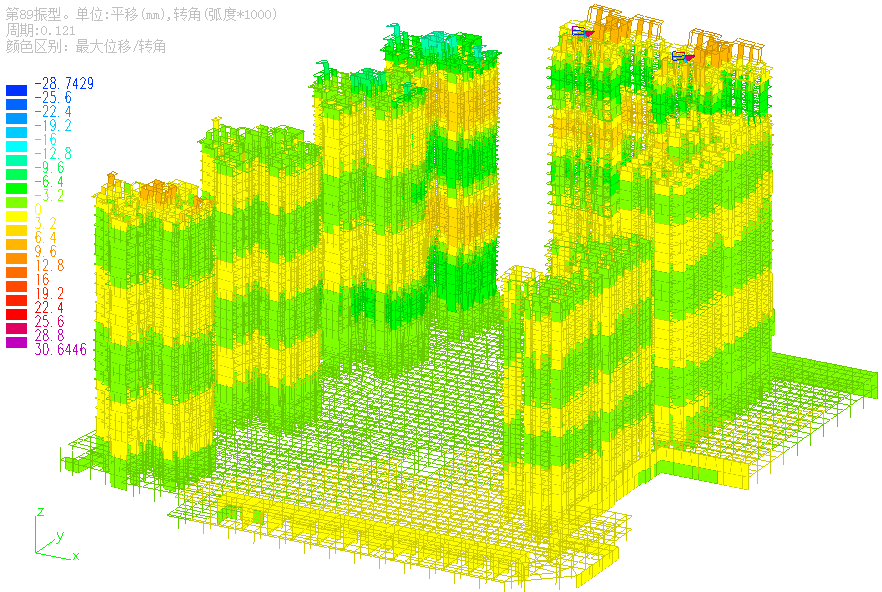Click the legend value -19.2

[53, 125]
